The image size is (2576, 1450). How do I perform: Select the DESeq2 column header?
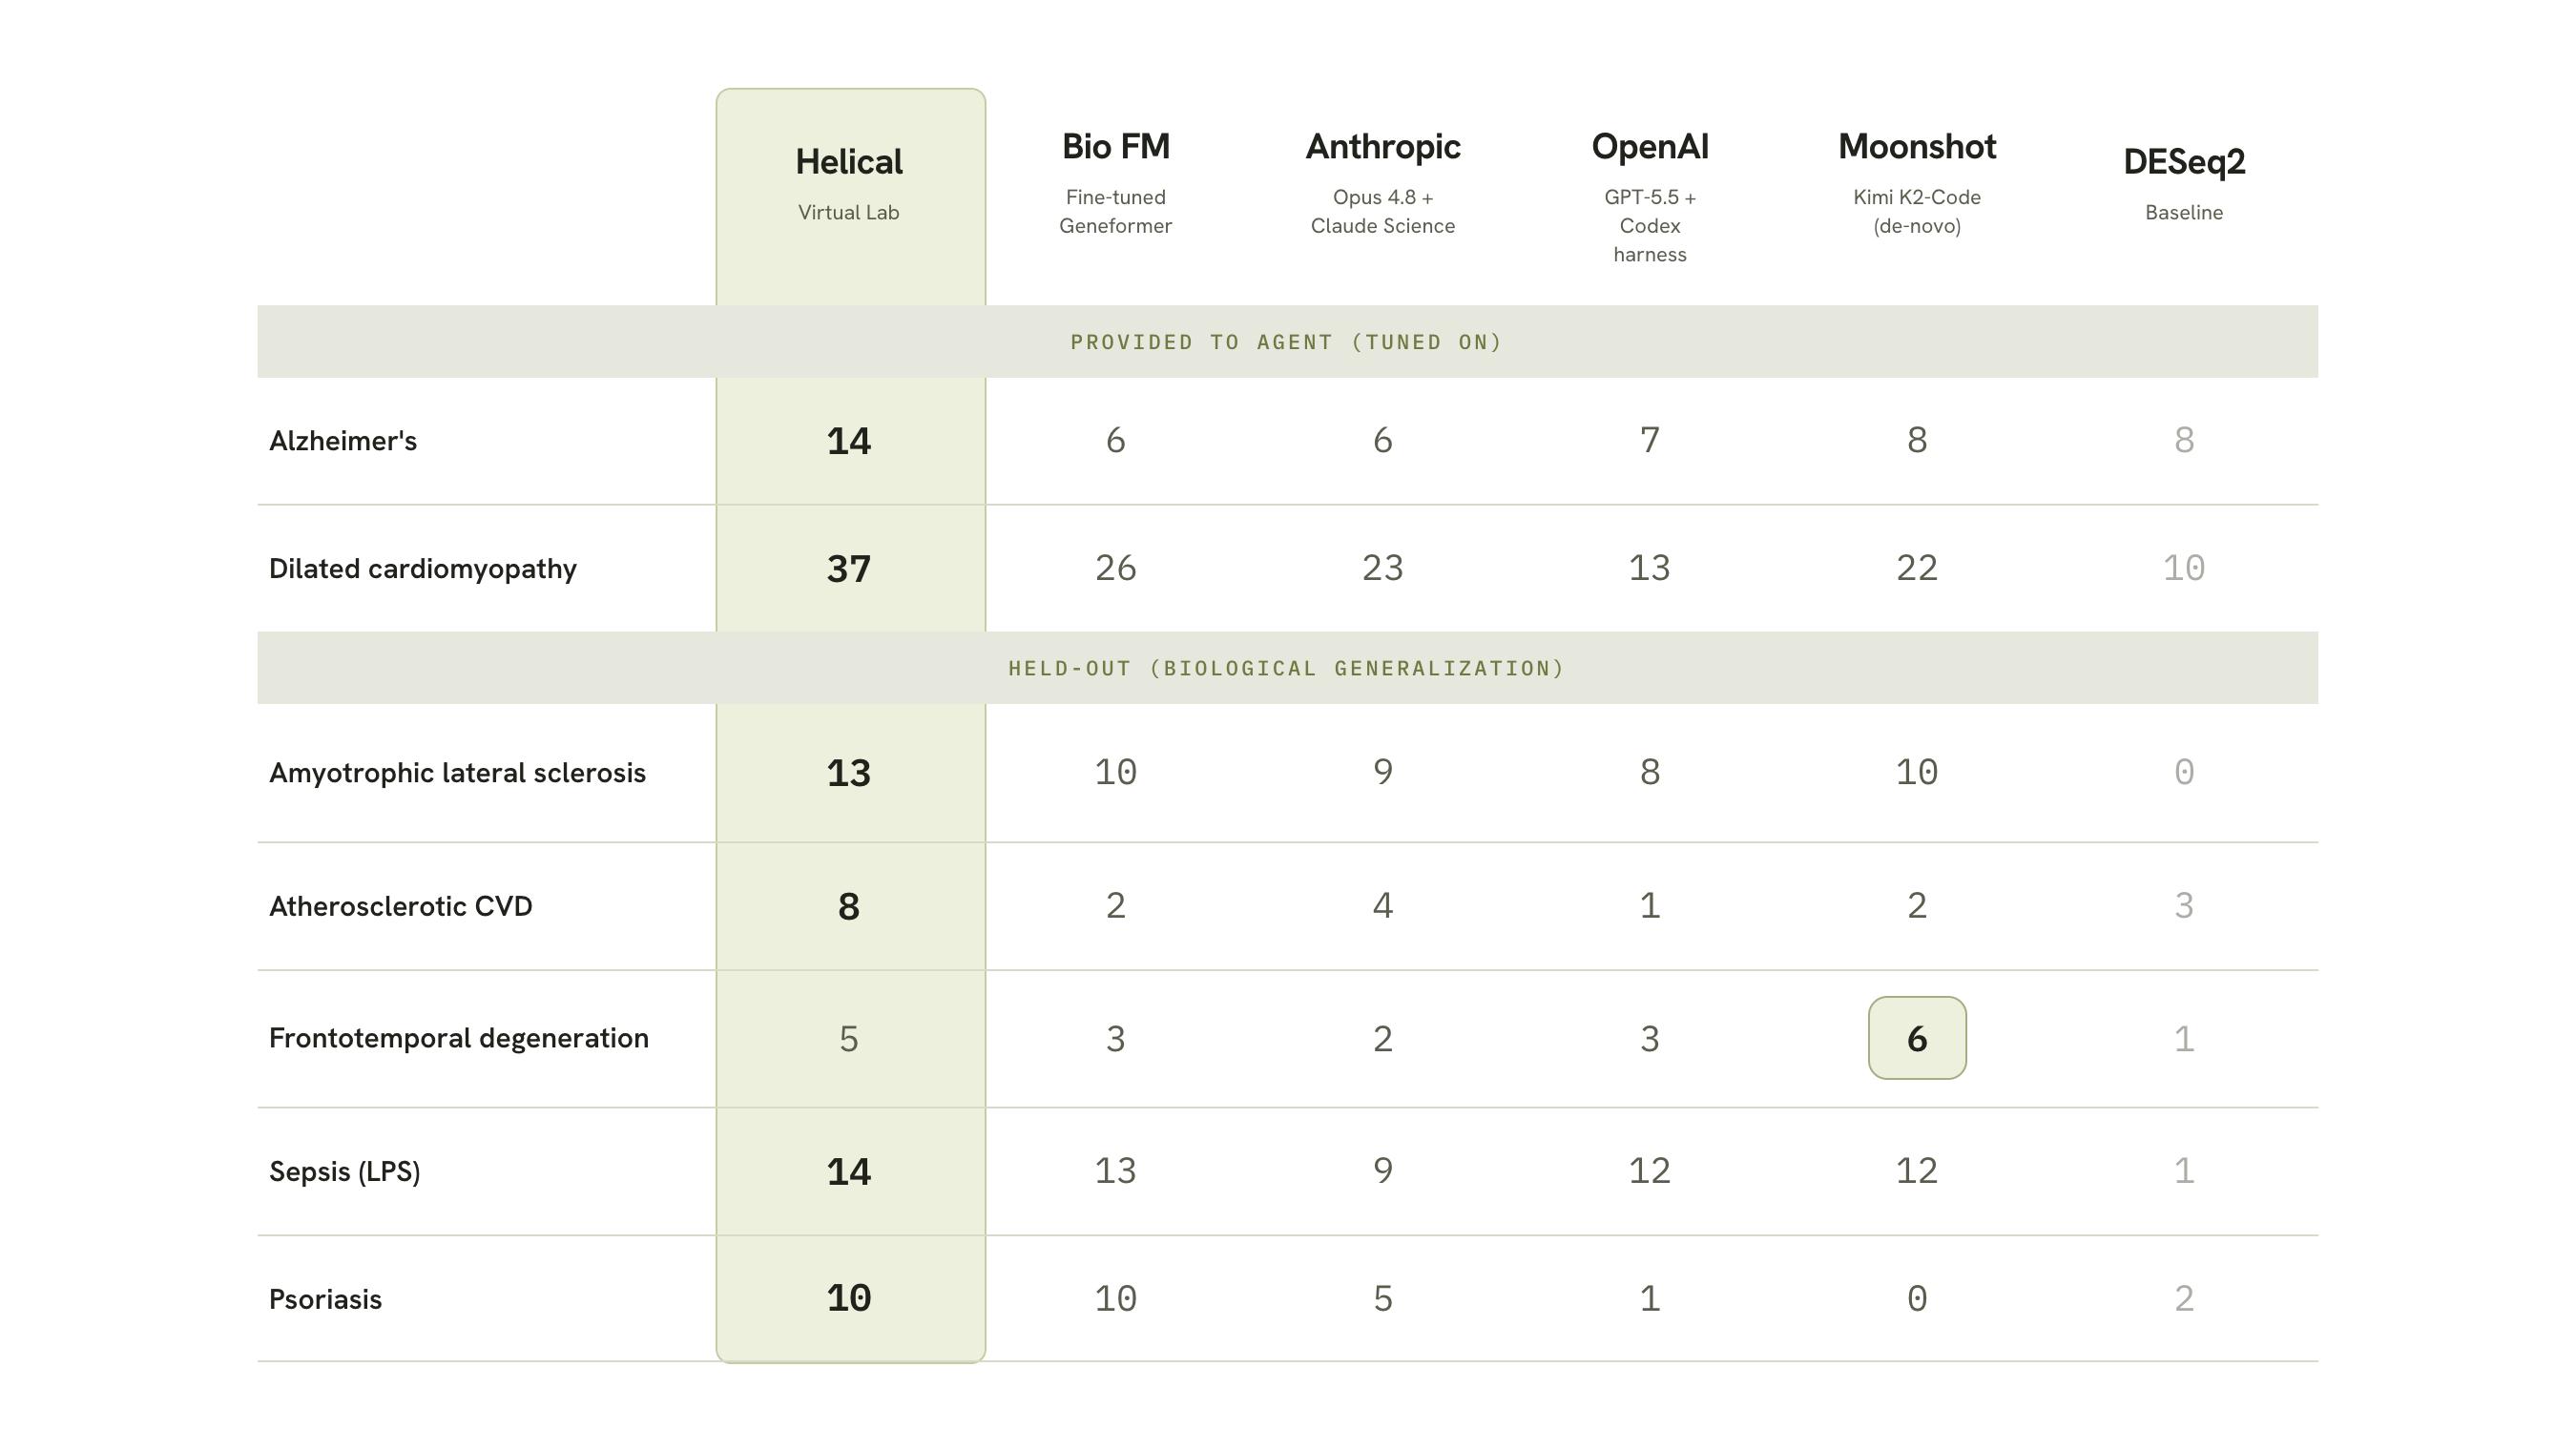[x=2184, y=162]
